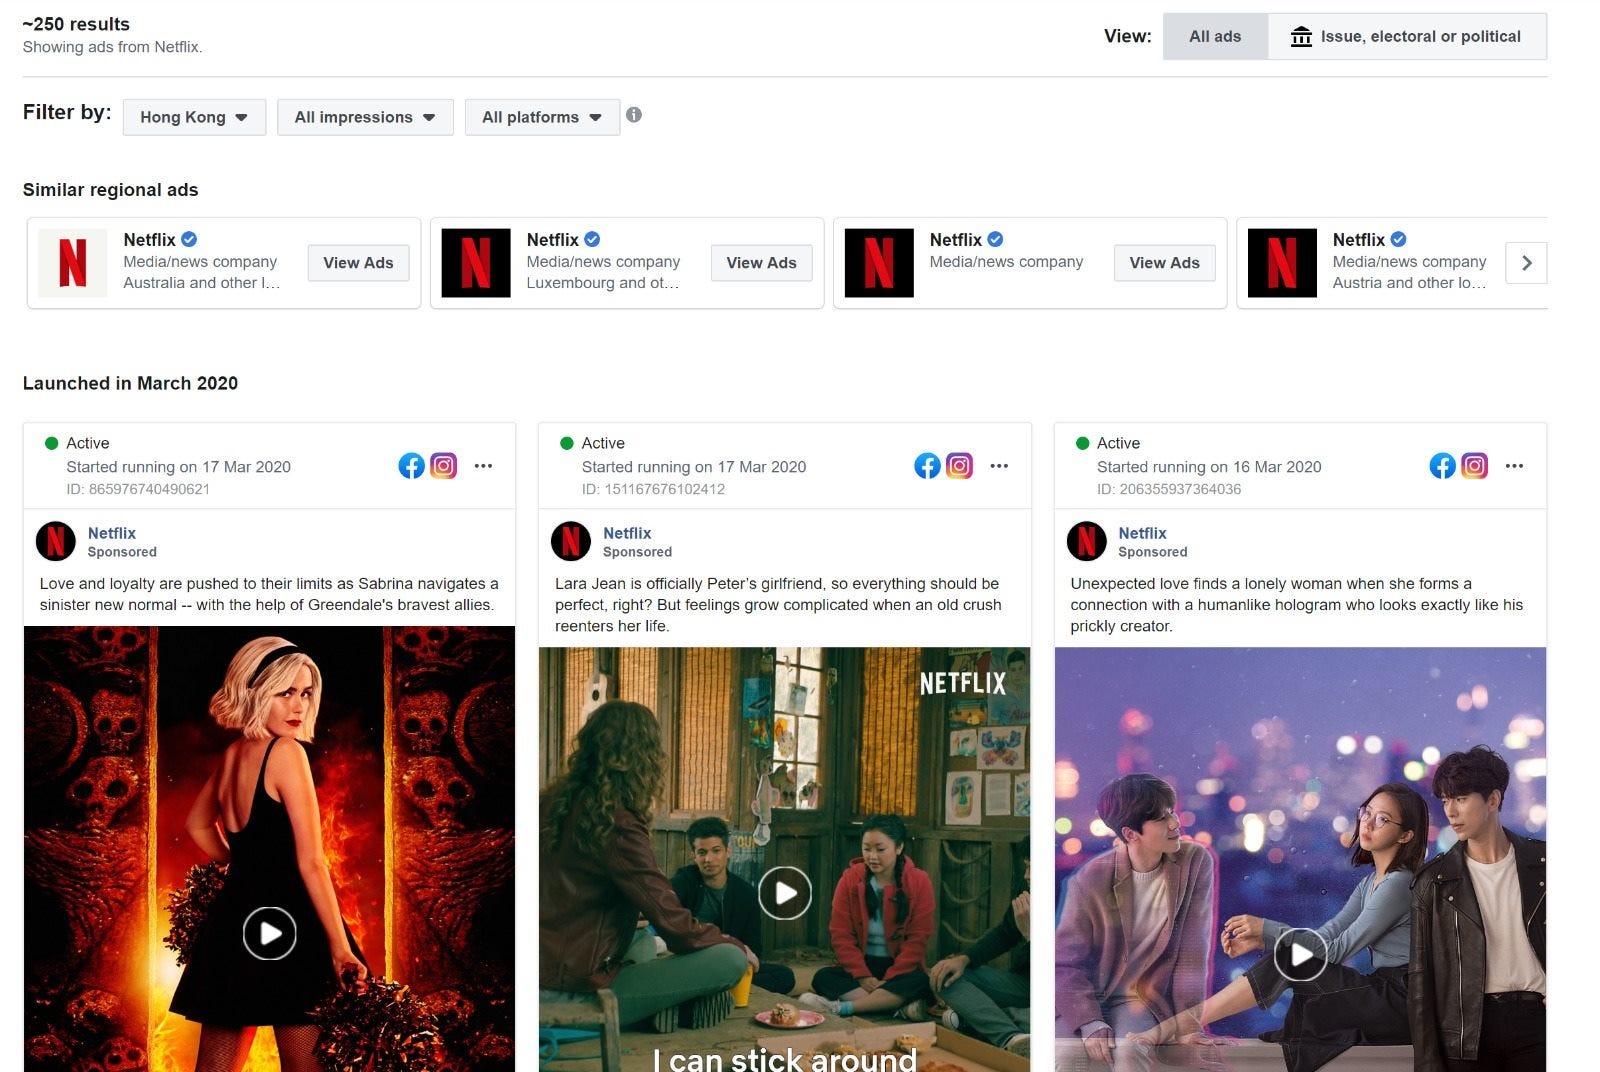Click Facebook icon on Lara Jean ad
This screenshot has height=1072, width=1600.
pos(927,466)
